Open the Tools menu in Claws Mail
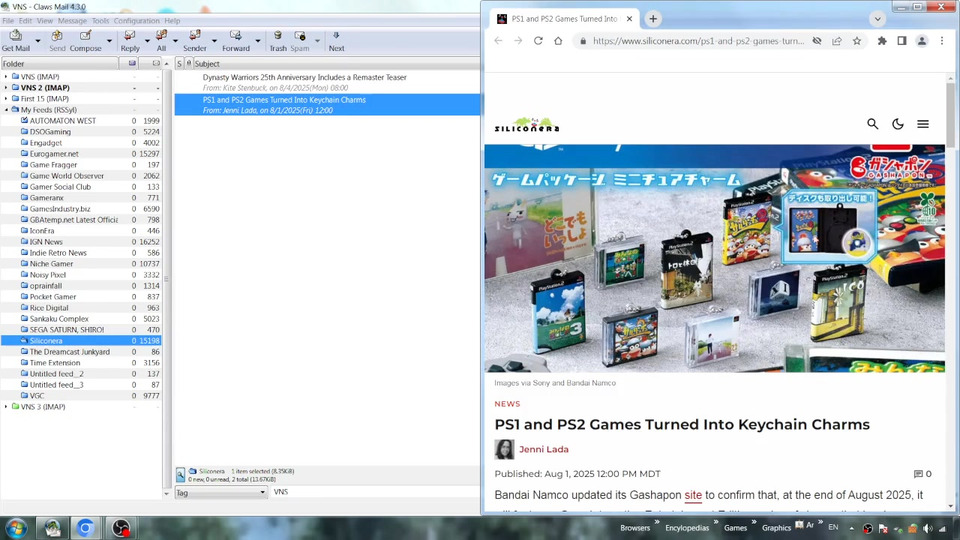This screenshot has height=540, width=960. tap(100, 21)
